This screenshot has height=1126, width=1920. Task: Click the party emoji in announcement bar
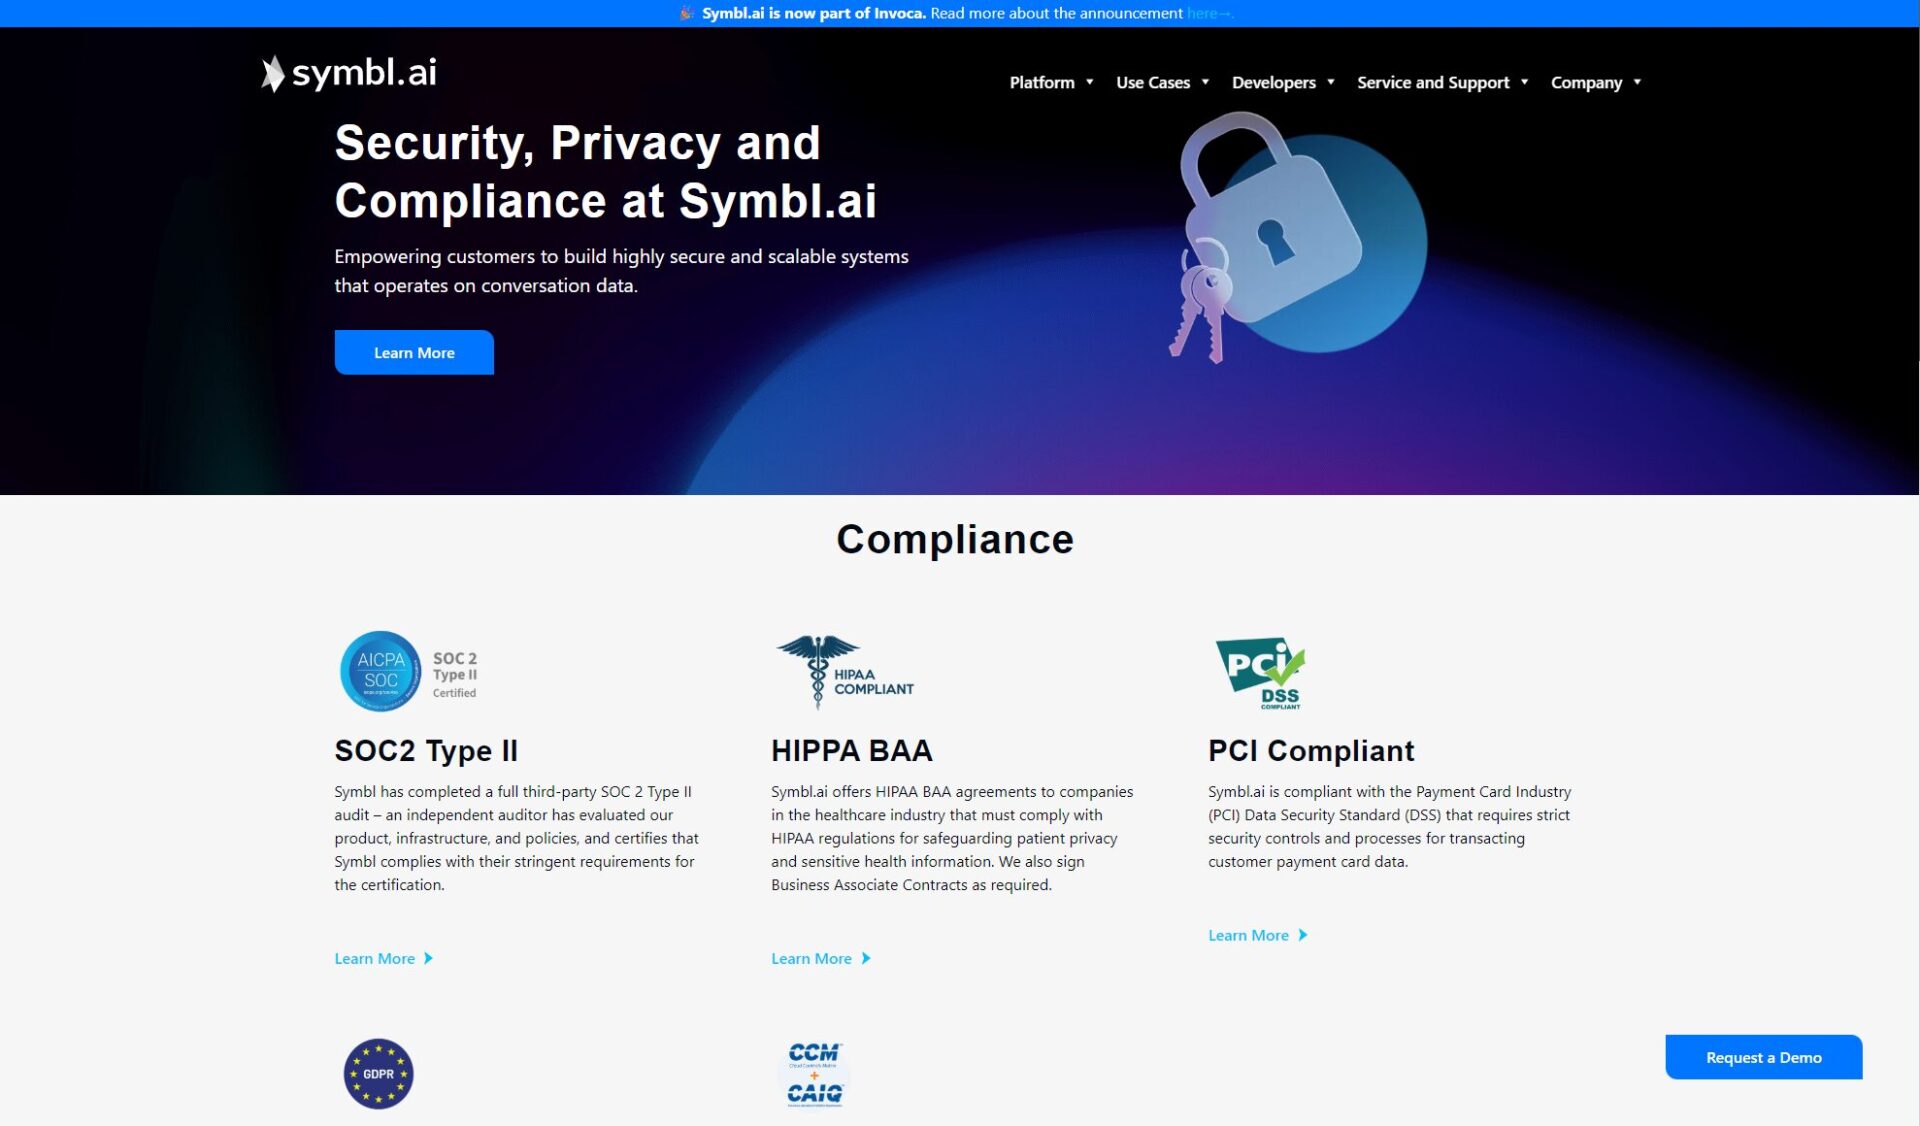point(687,13)
